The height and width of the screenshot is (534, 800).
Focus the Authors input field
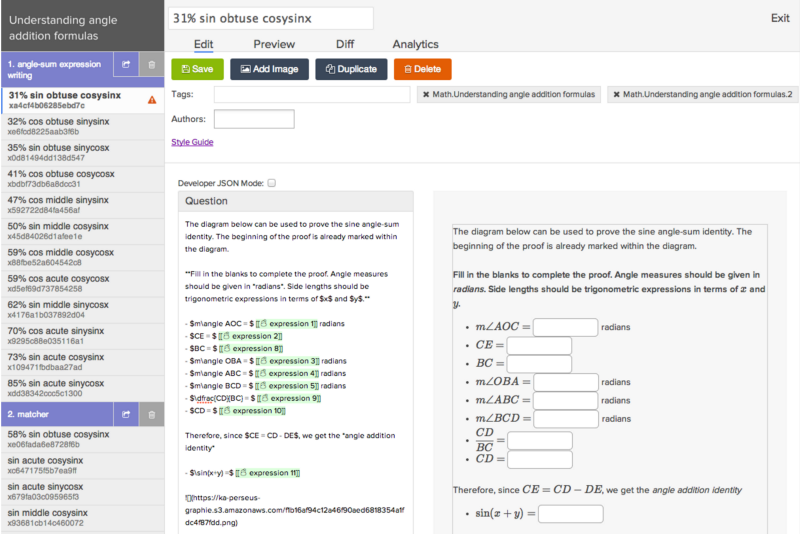point(254,119)
